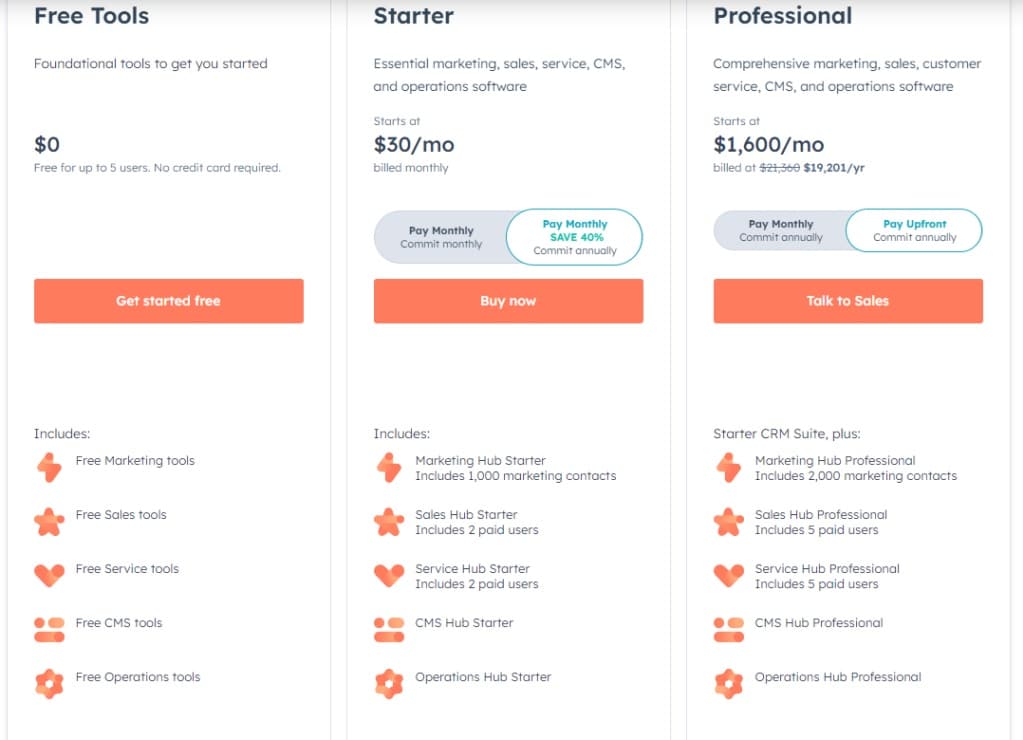Click the Free Service tools heart icon
Viewport: 1023px width, 740px height.
pos(49,576)
